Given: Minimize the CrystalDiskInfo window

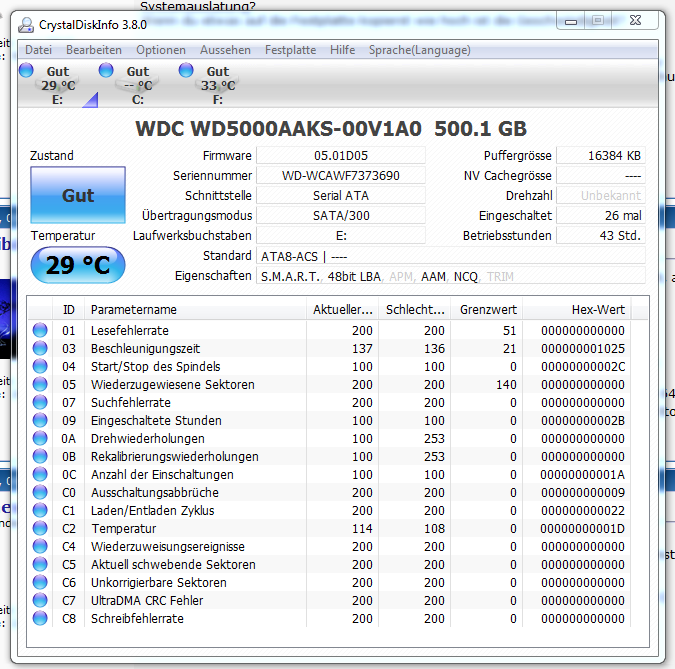Looking at the screenshot, I should click(x=571, y=21).
